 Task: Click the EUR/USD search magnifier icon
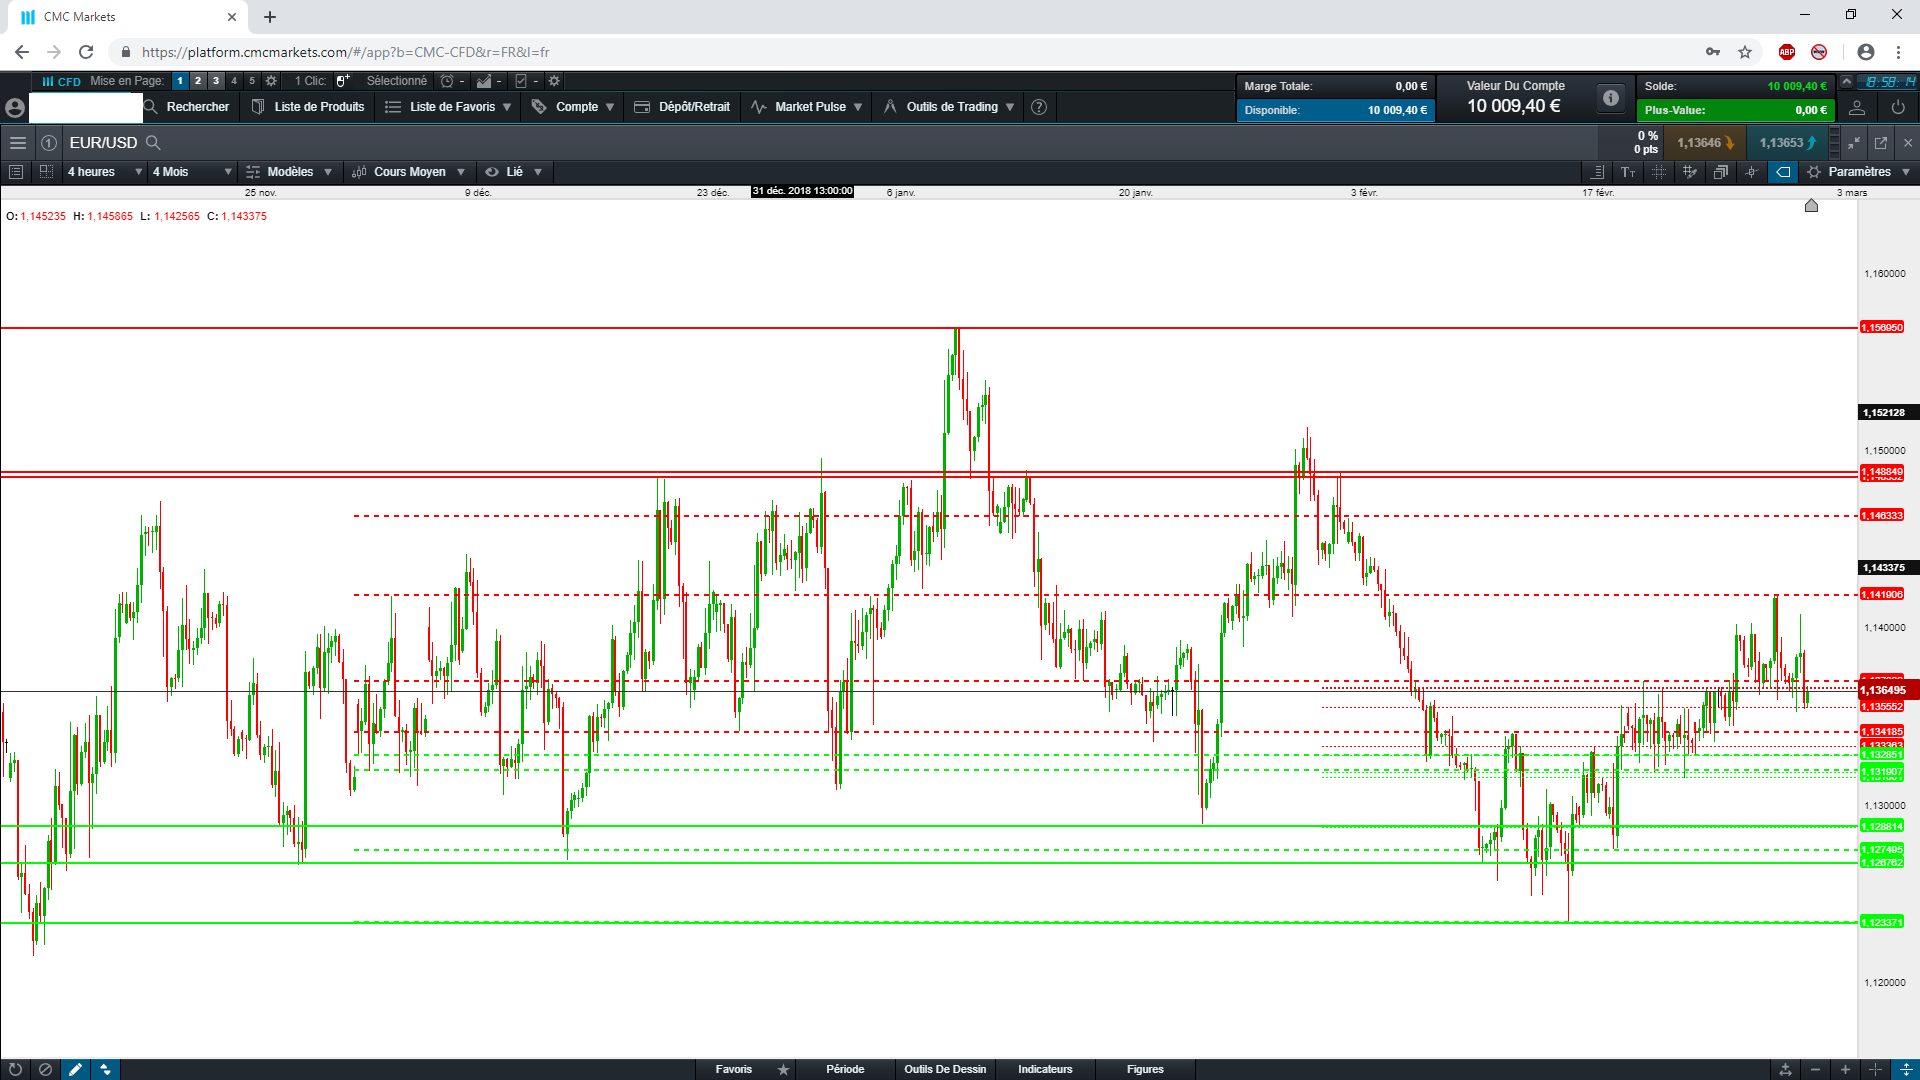[153, 143]
